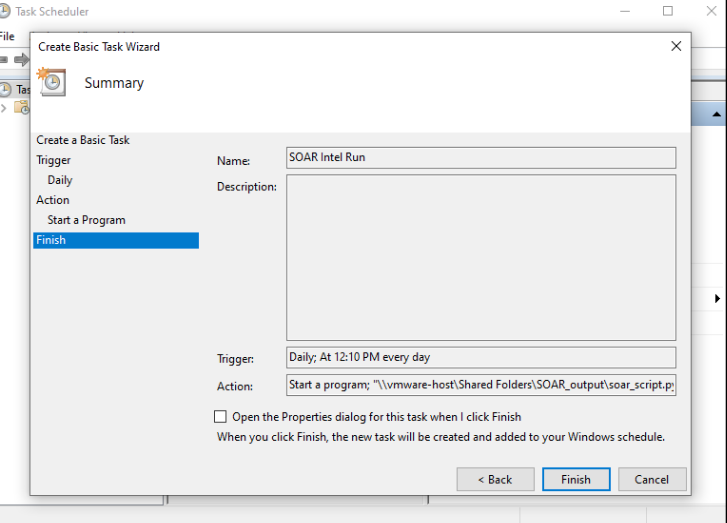727x523 pixels.
Task: Minimize the Task Scheduler window
Action: tap(625, 11)
